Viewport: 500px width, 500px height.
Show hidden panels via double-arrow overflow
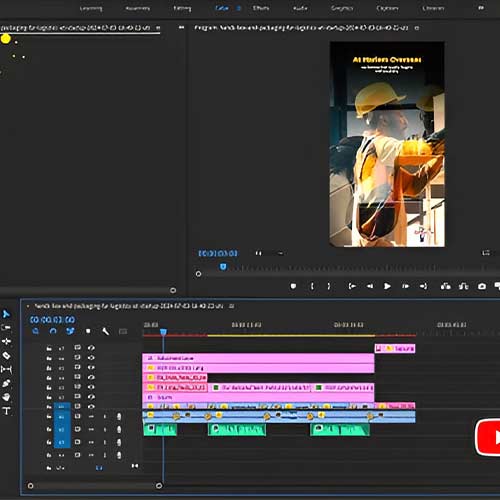181,27
